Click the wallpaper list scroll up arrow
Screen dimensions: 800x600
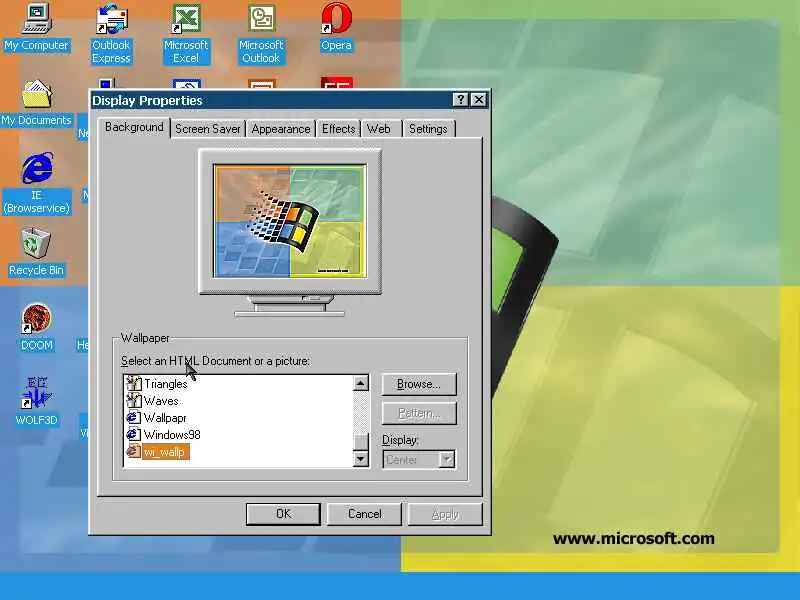click(361, 383)
